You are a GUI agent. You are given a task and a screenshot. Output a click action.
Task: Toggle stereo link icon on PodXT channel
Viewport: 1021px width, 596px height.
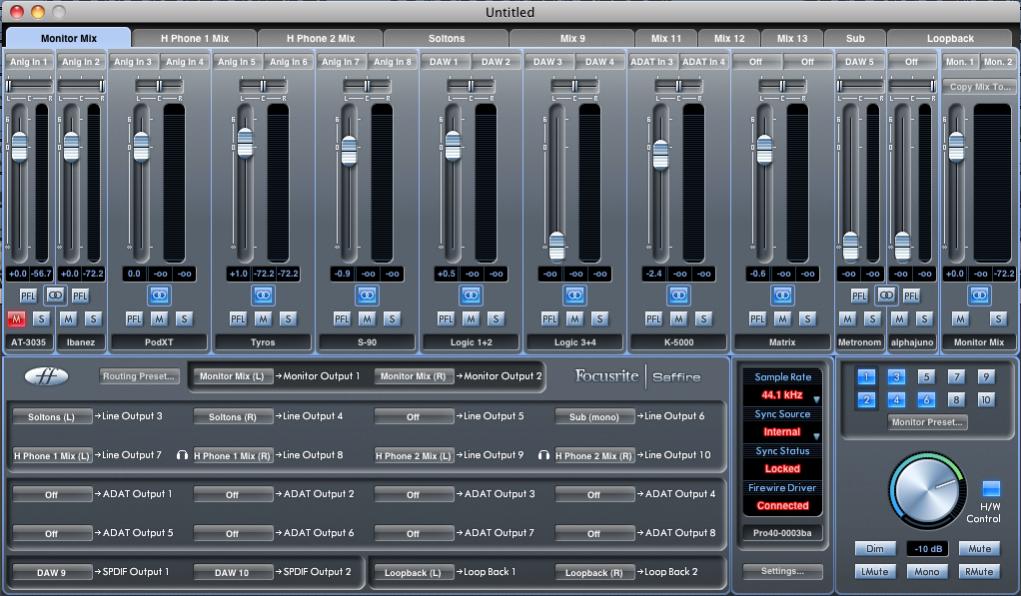tap(159, 296)
